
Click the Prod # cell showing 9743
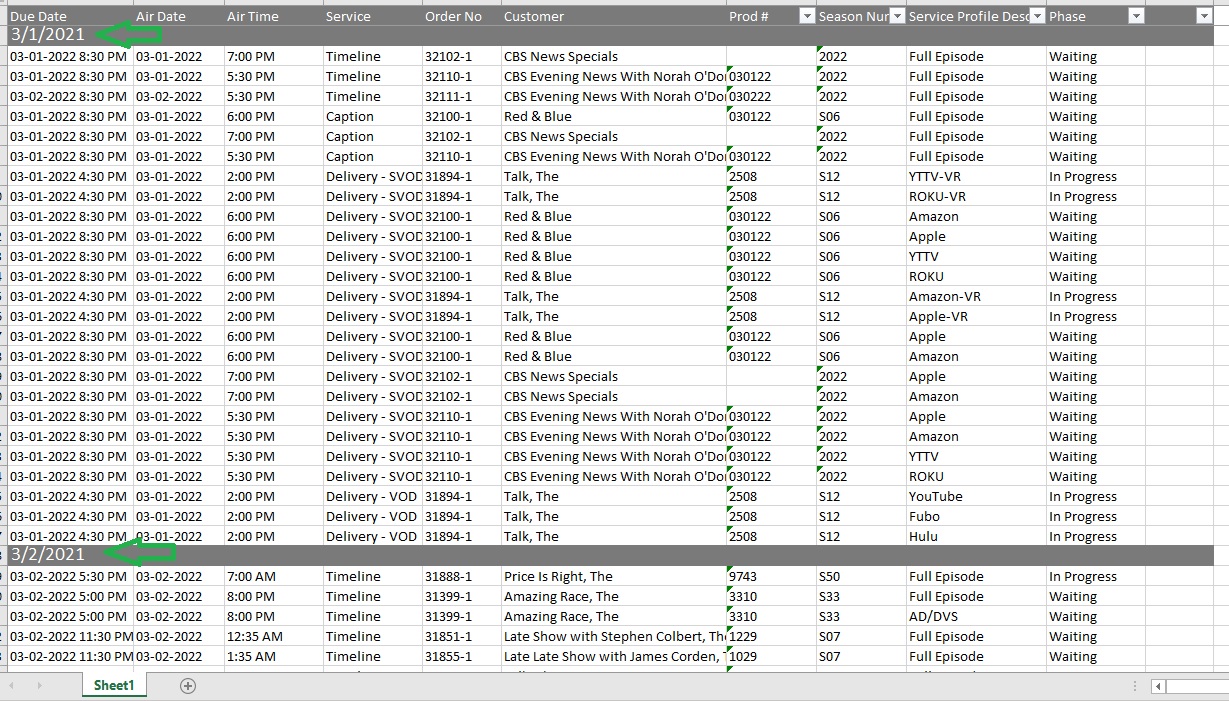coord(771,576)
